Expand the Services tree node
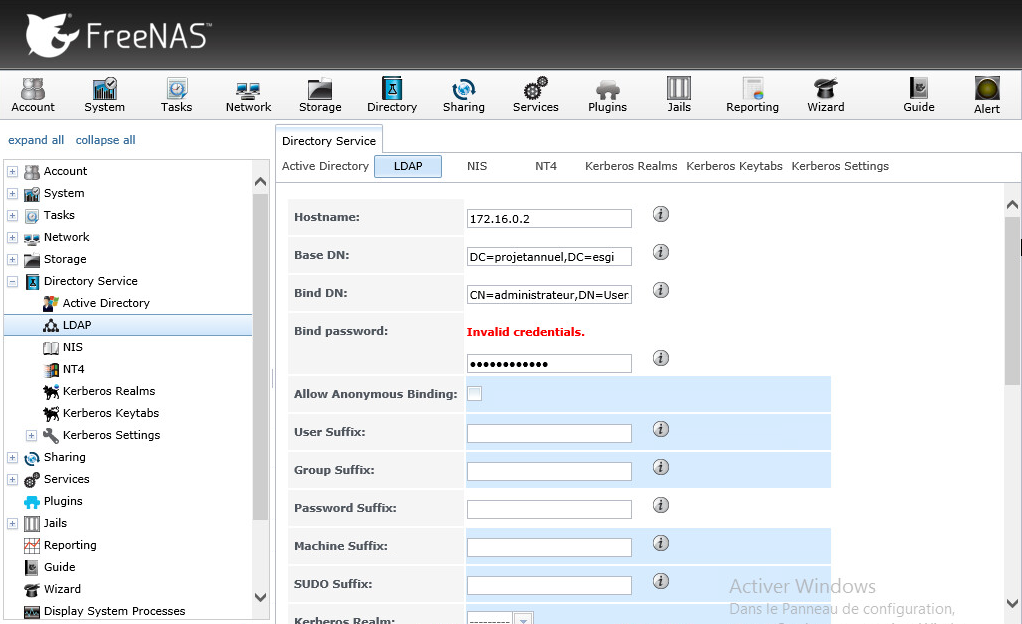The height and width of the screenshot is (624, 1022). [12, 479]
